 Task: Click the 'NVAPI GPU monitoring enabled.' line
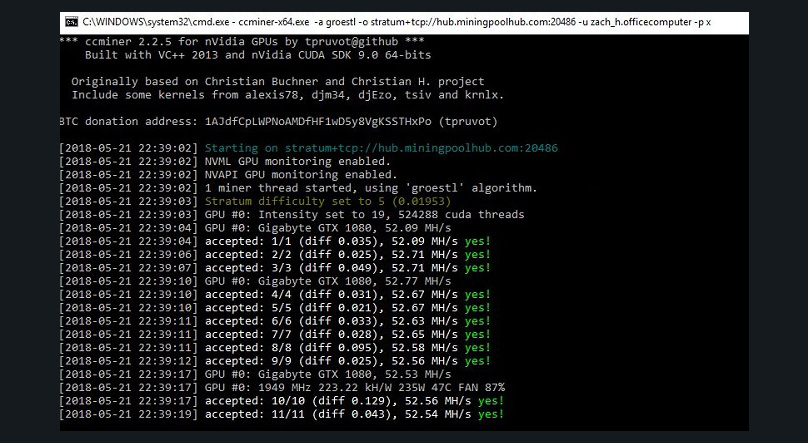(229, 175)
